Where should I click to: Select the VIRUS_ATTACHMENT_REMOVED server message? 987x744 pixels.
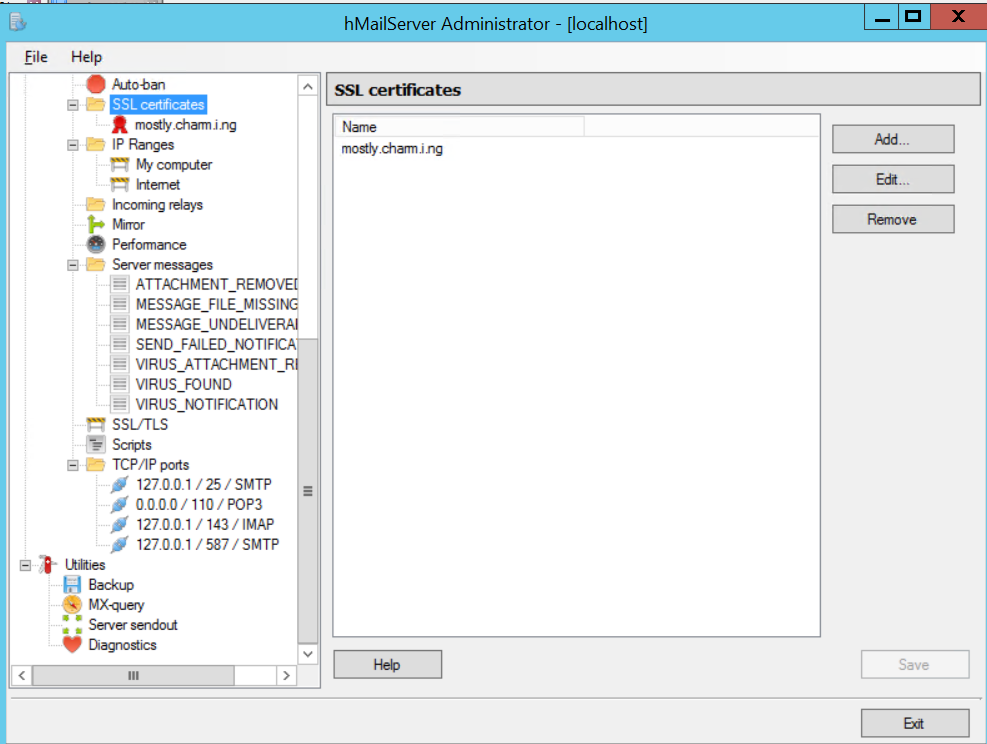(x=217, y=365)
